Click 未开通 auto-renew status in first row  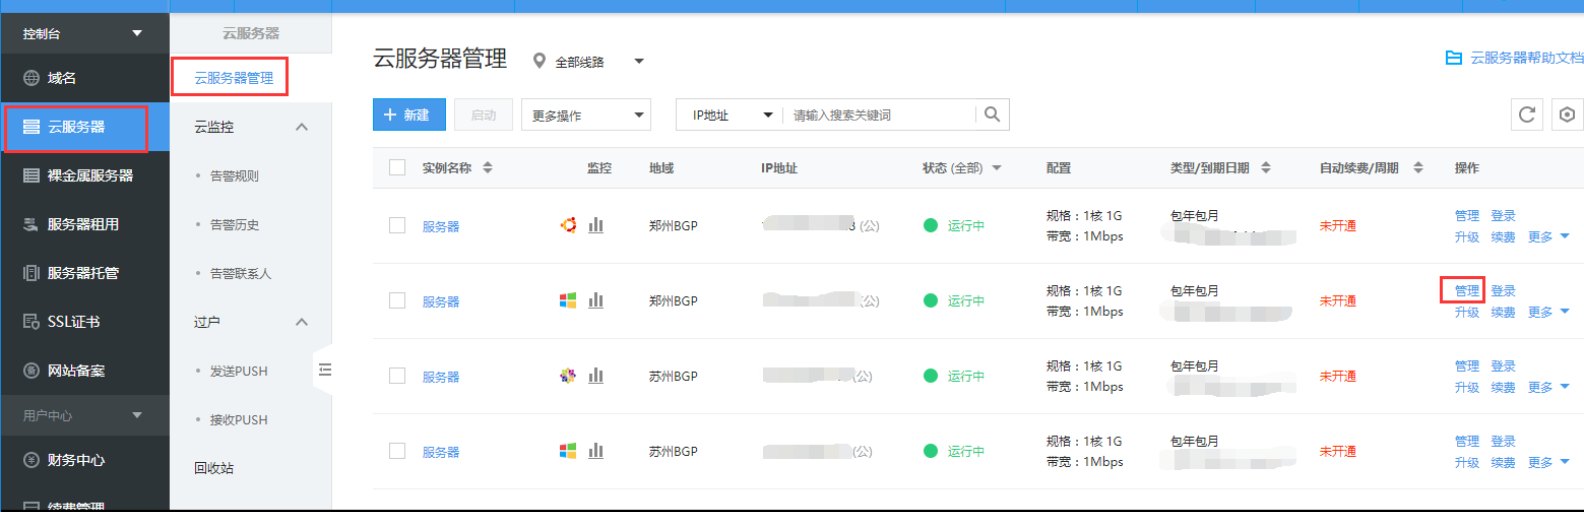[x=1337, y=226]
